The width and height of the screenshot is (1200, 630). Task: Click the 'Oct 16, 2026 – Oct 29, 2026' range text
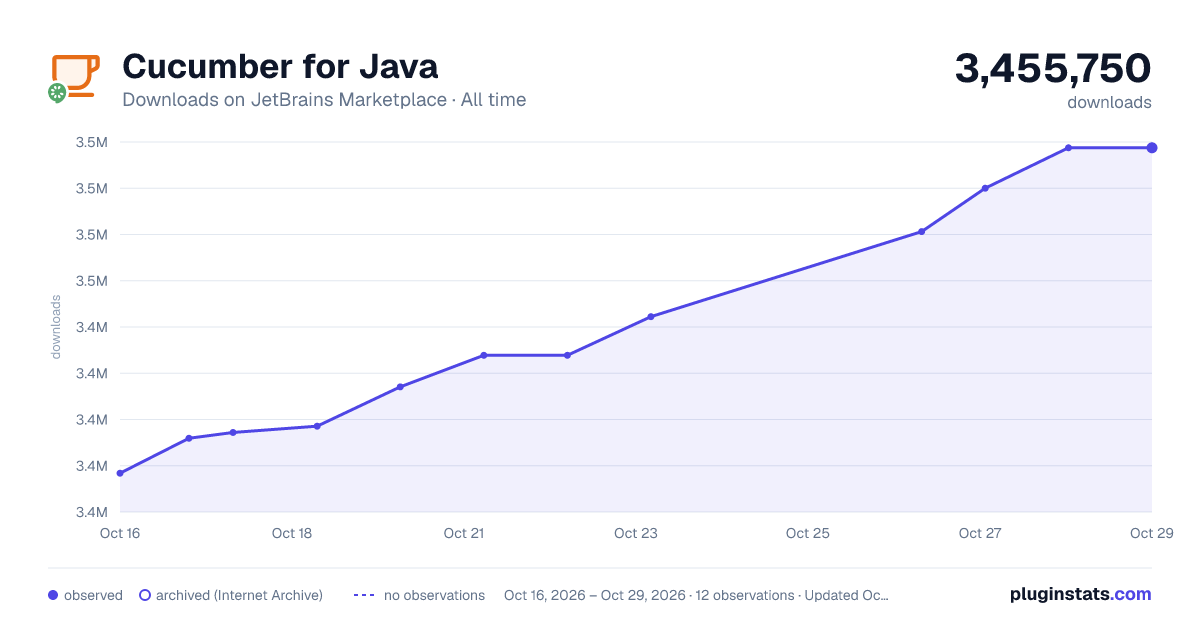(595, 595)
